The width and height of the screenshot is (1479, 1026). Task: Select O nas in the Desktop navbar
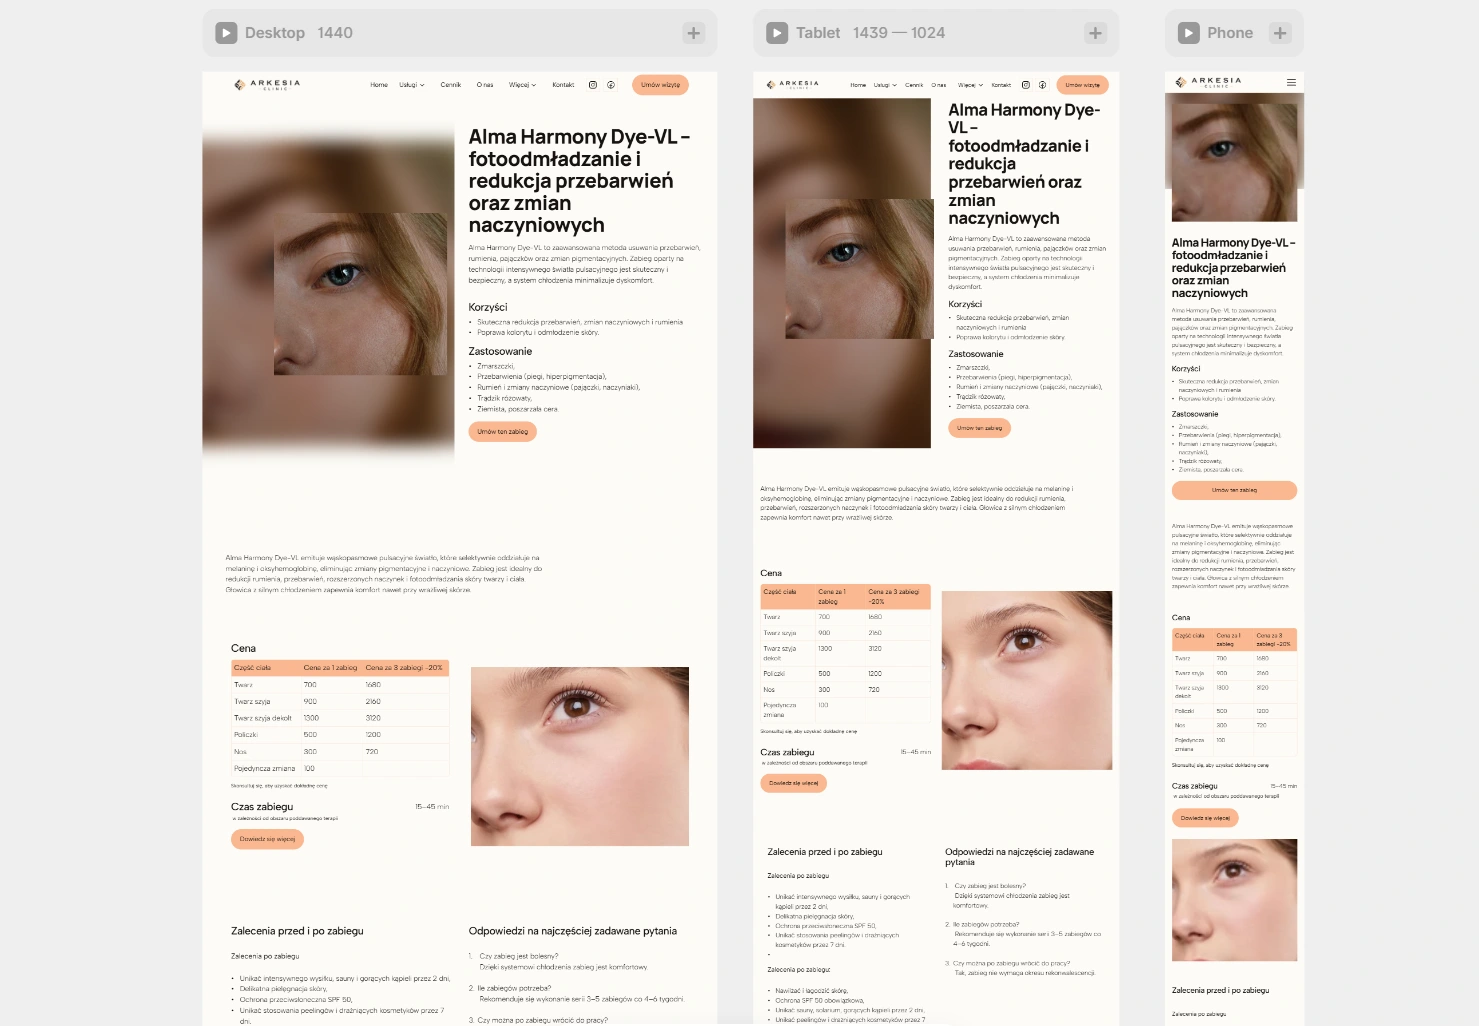[x=485, y=85]
